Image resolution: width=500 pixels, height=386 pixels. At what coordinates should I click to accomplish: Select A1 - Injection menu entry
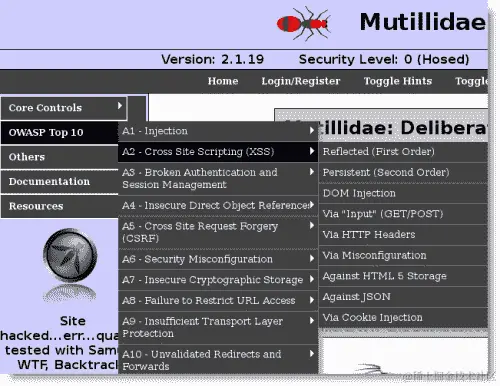[218, 131]
